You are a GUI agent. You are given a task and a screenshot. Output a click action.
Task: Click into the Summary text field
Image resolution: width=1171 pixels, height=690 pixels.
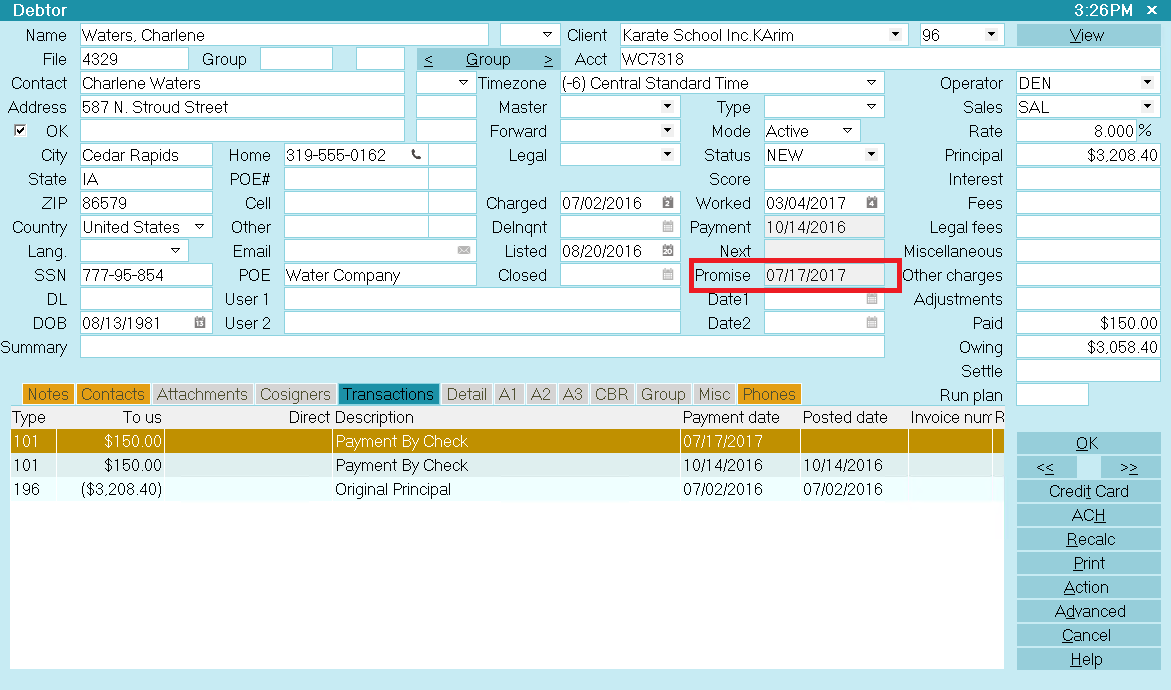(482, 347)
